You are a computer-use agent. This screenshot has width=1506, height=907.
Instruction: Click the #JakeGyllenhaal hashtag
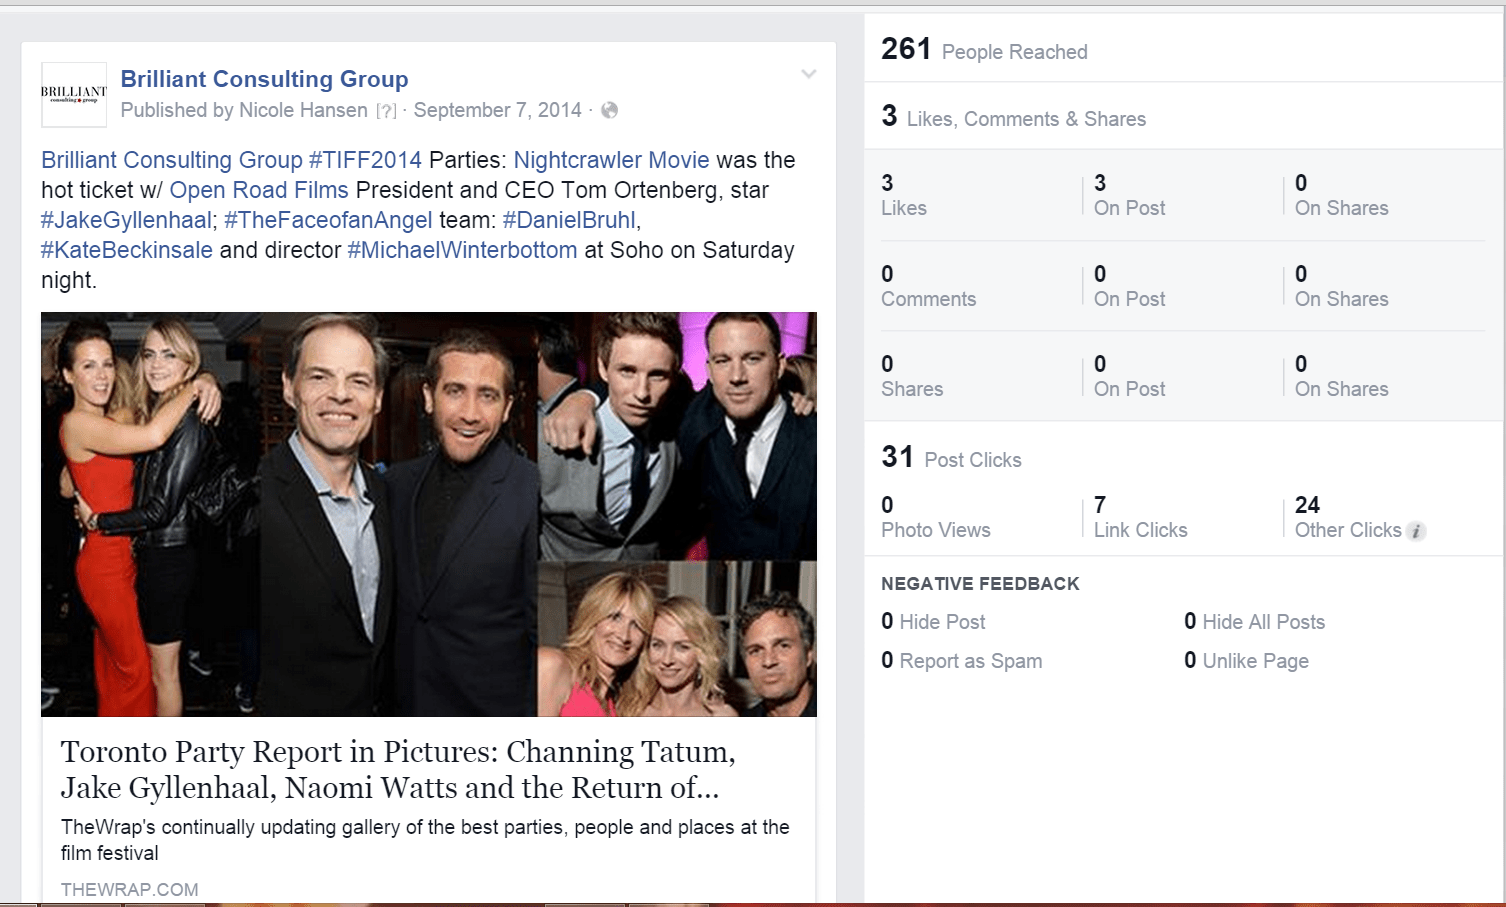126,220
